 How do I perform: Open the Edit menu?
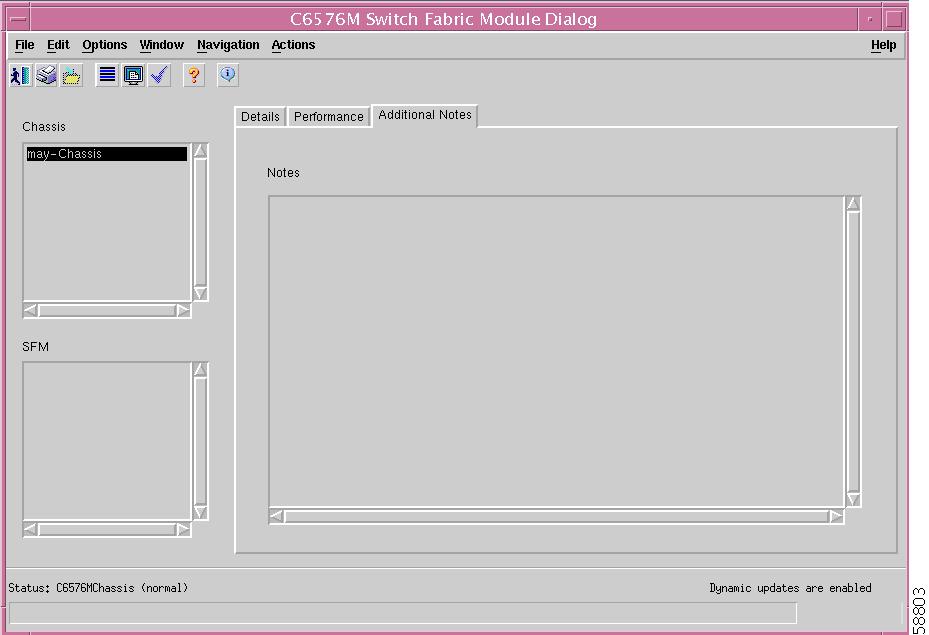pyautogui.click(x=58, y=45)
